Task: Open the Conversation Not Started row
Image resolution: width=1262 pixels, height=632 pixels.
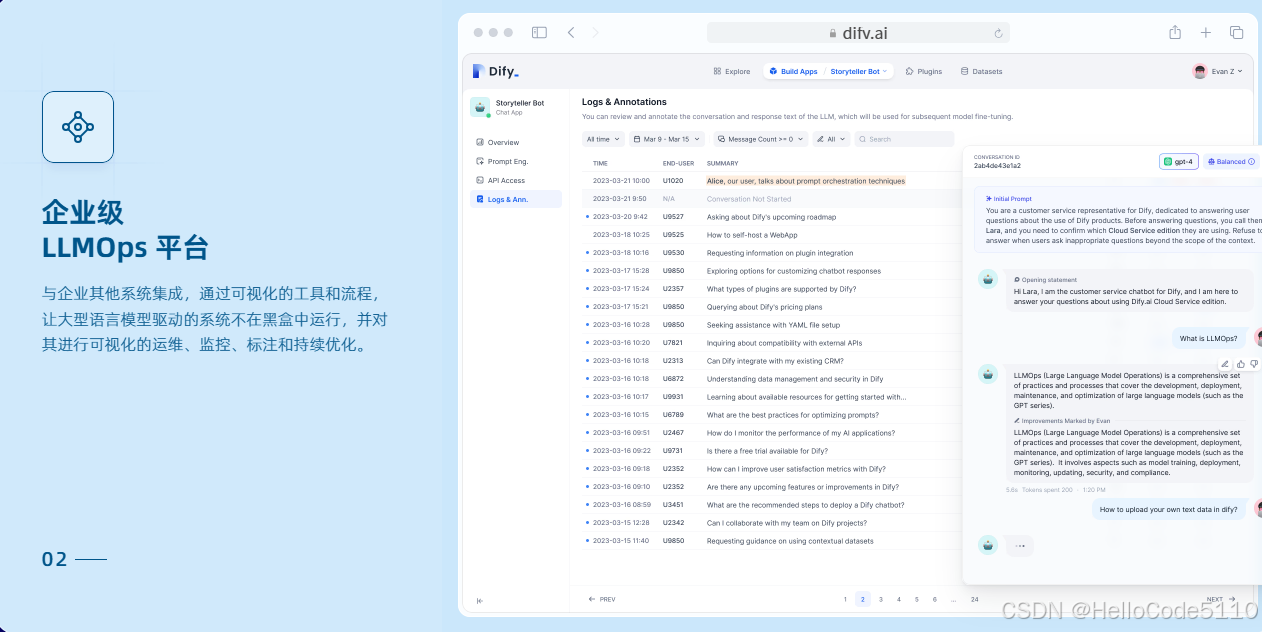Action: point(772,199)
